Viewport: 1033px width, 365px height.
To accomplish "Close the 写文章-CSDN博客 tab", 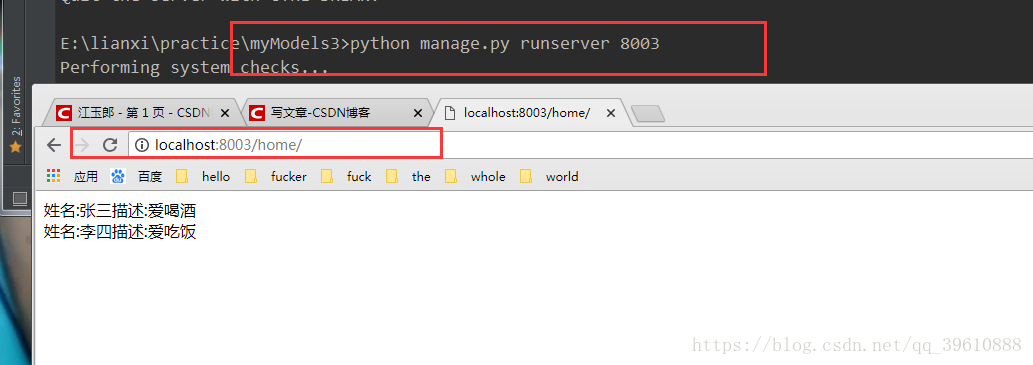I will (x=418, y=113).
